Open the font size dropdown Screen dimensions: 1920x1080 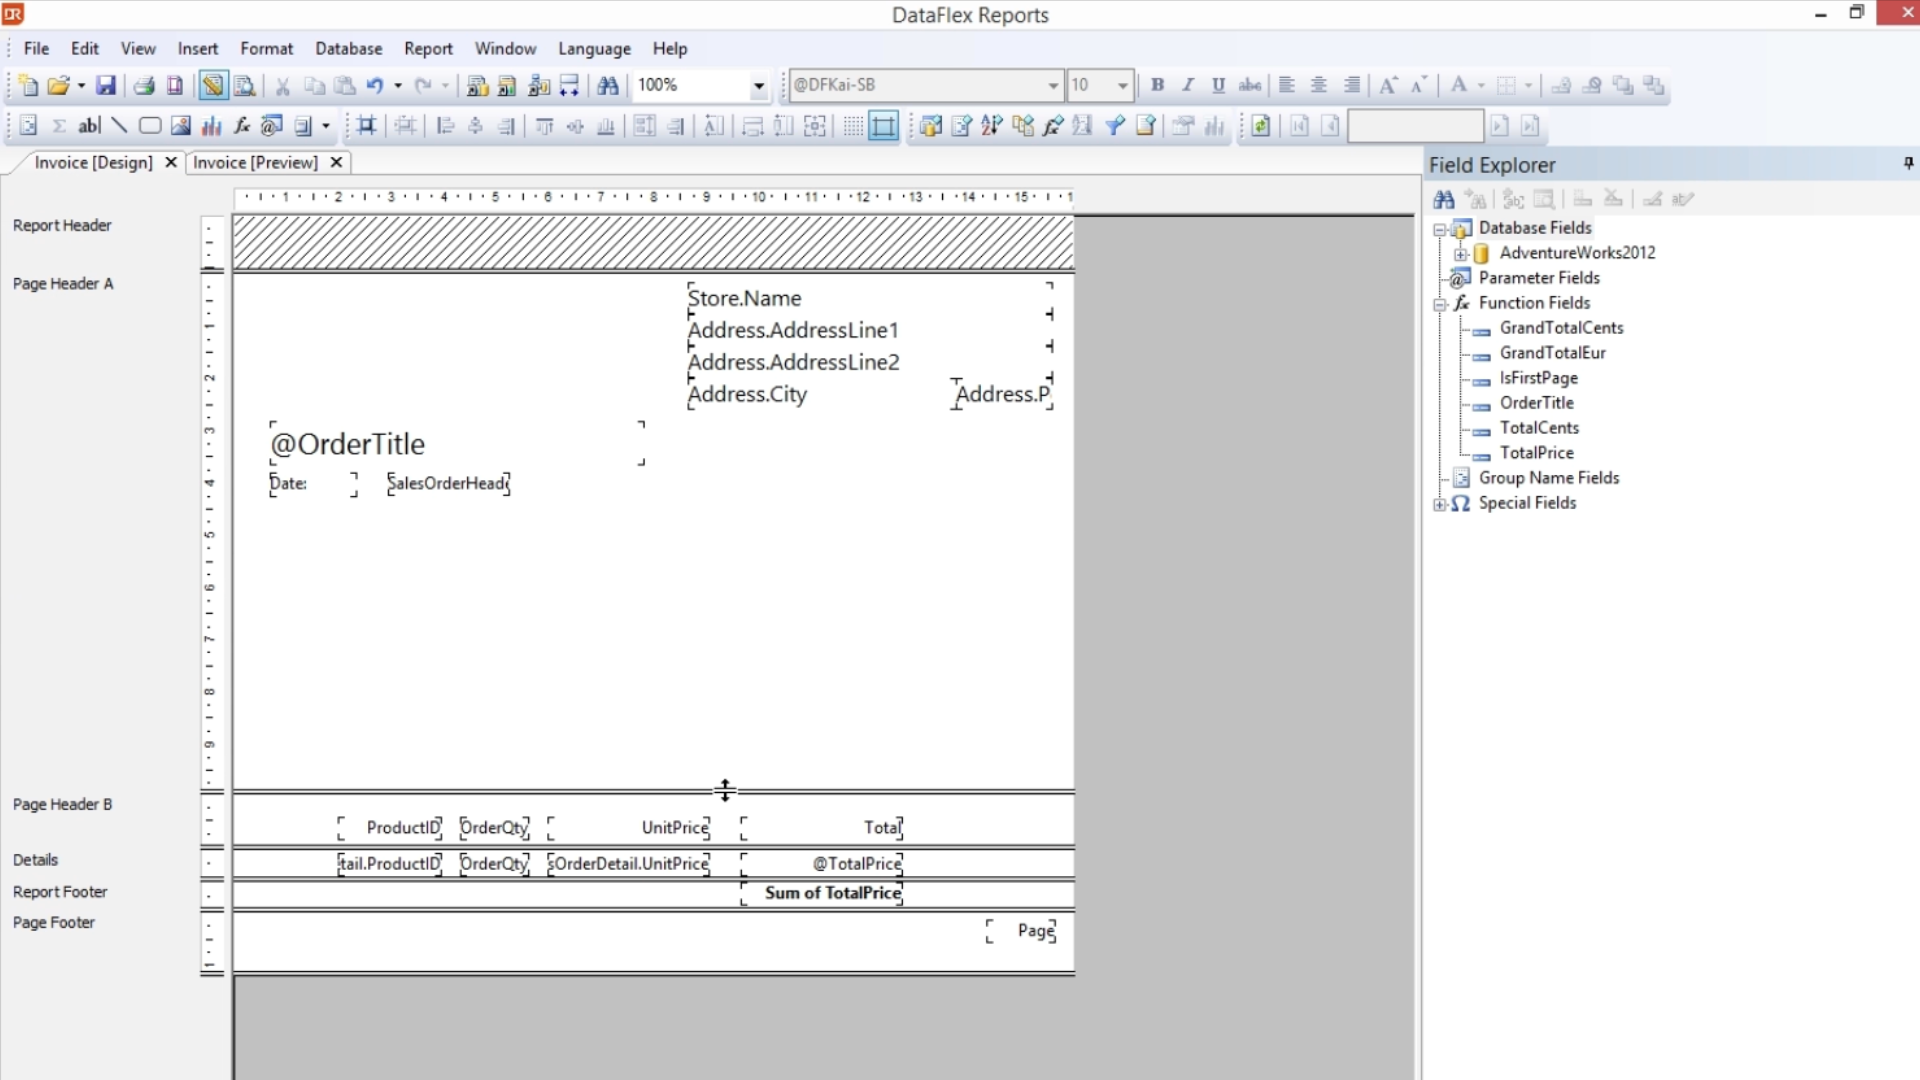click(x=1122, y=86)
